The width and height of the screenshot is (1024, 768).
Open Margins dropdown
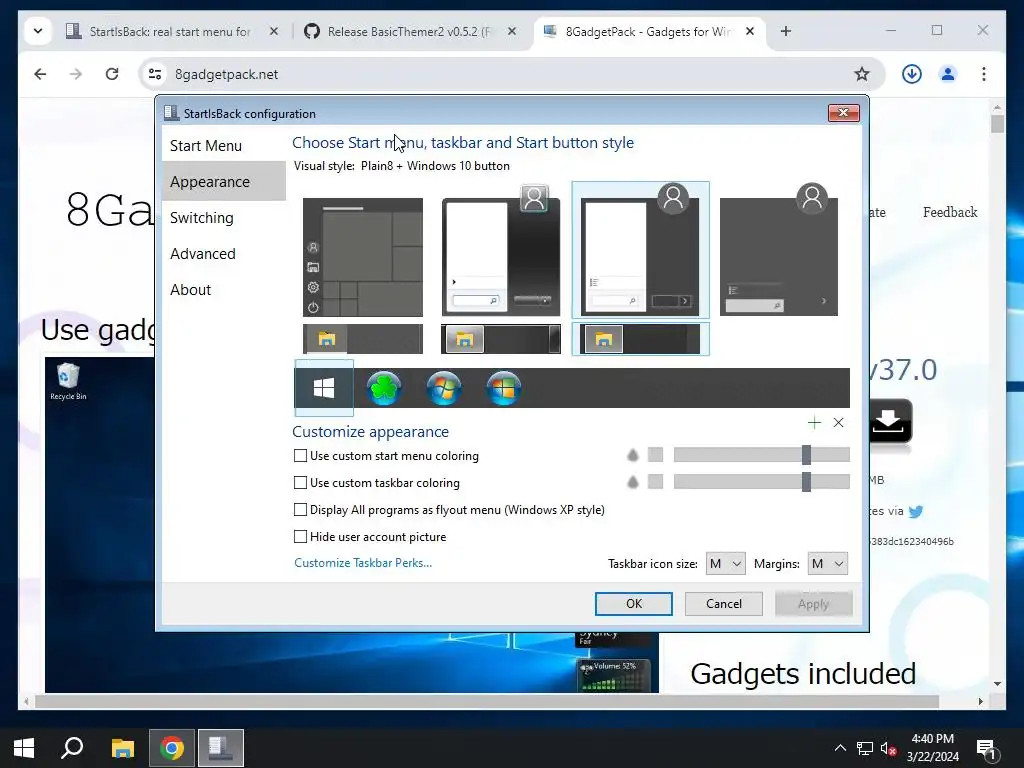827,564
